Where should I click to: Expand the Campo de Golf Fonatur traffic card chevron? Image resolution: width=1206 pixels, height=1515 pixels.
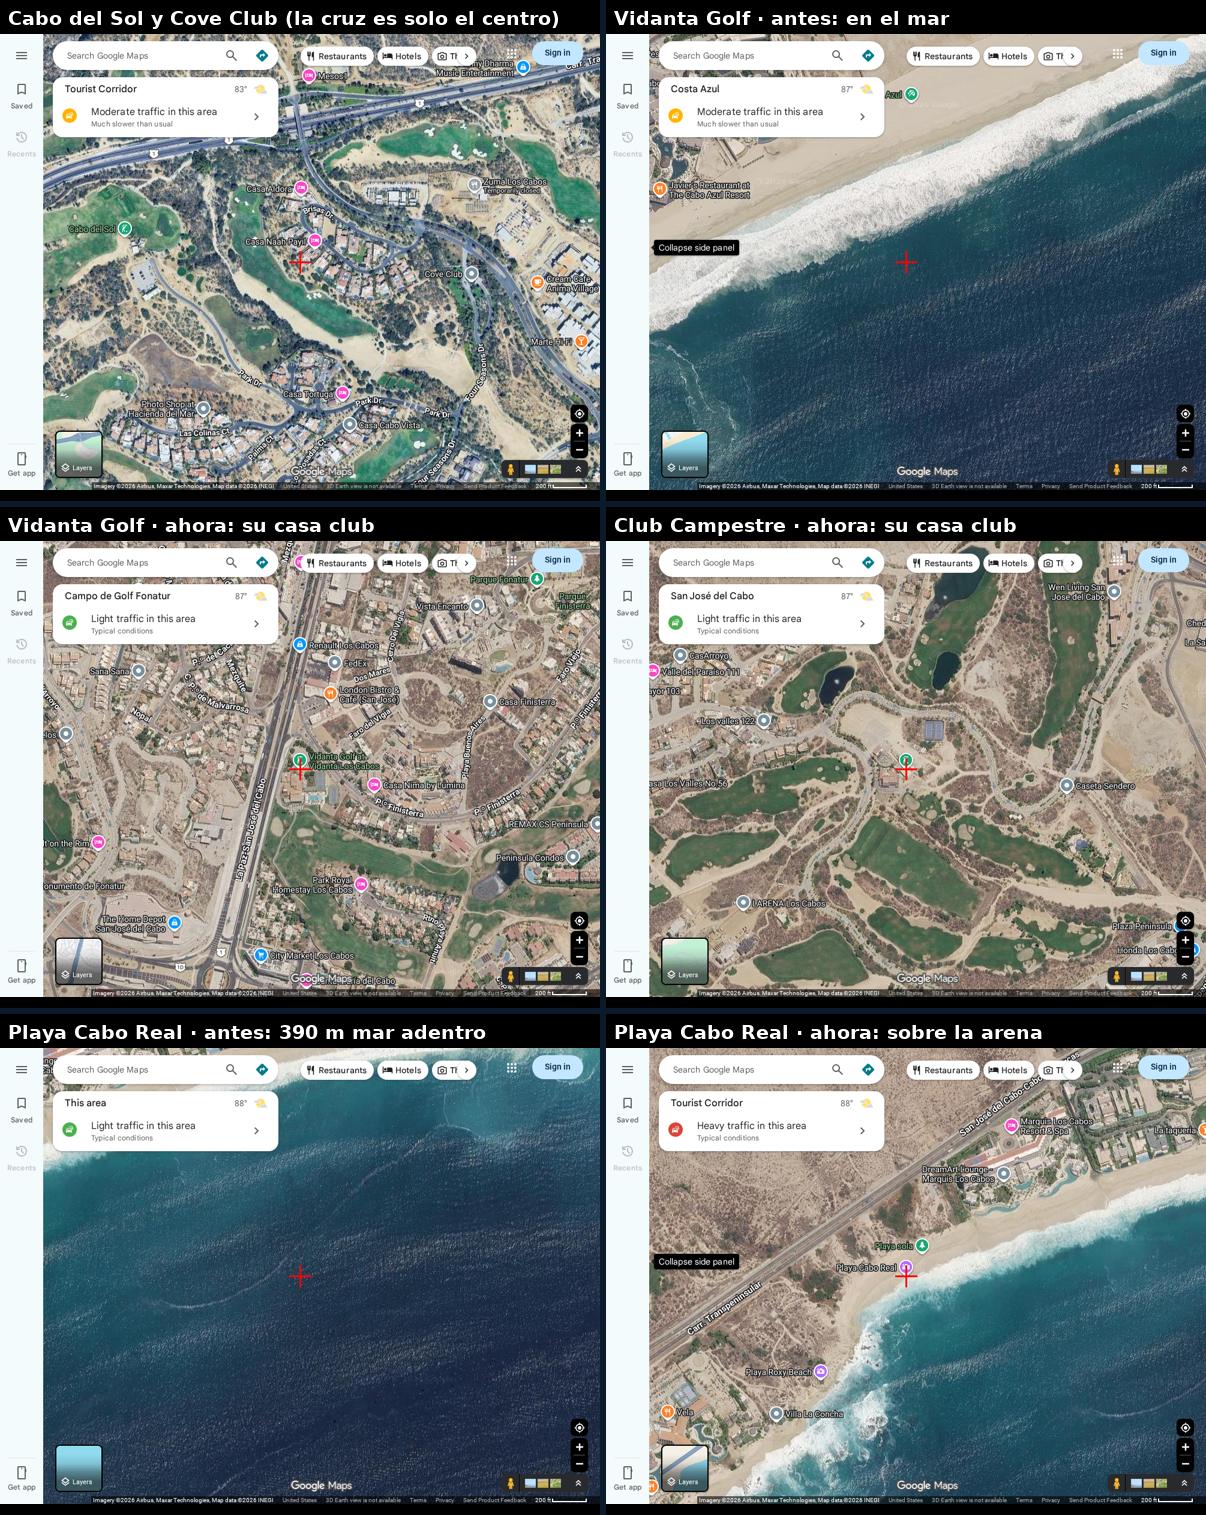[257, 624]
